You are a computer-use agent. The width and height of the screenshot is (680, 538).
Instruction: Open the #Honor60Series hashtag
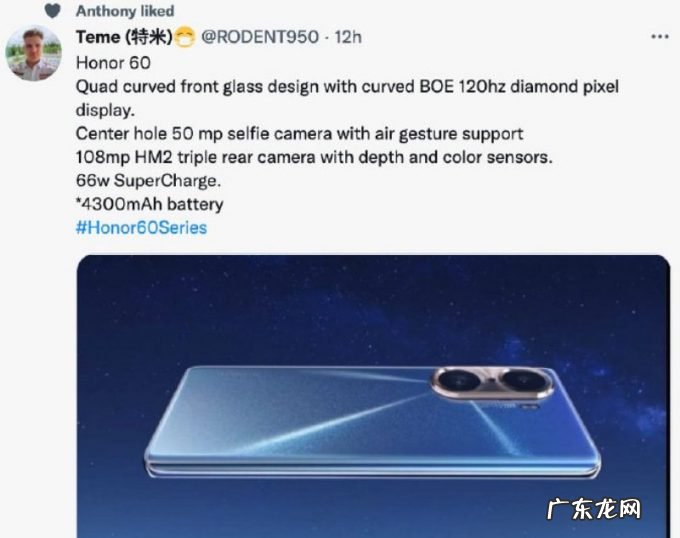pyautogui.click(x=141, y=228)
